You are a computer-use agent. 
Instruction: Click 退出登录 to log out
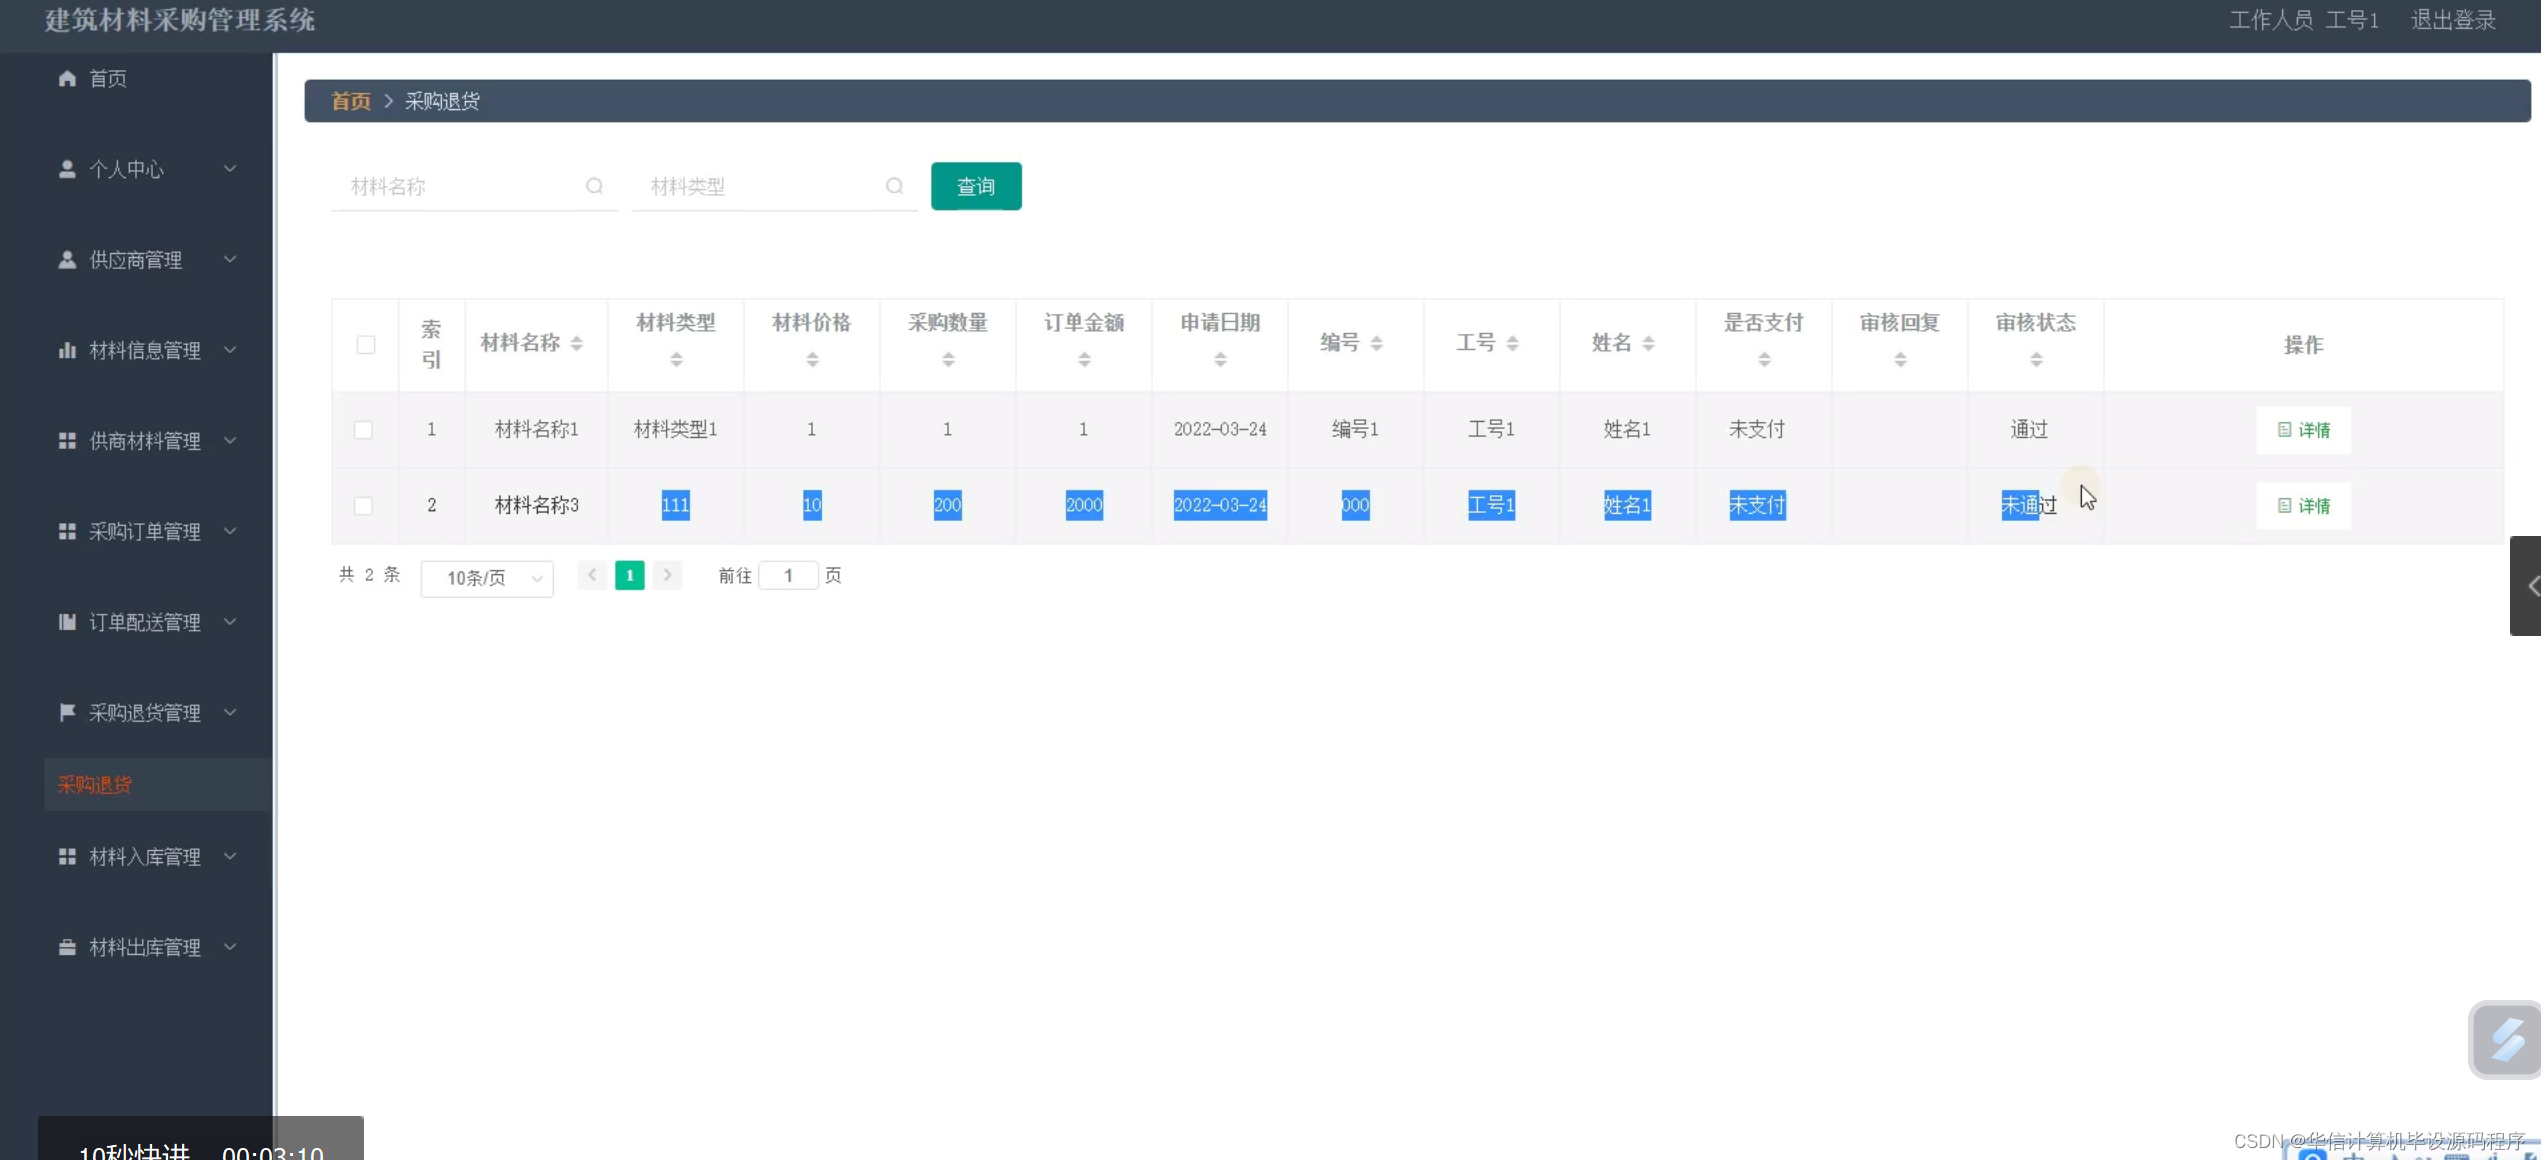(2453, 20)
